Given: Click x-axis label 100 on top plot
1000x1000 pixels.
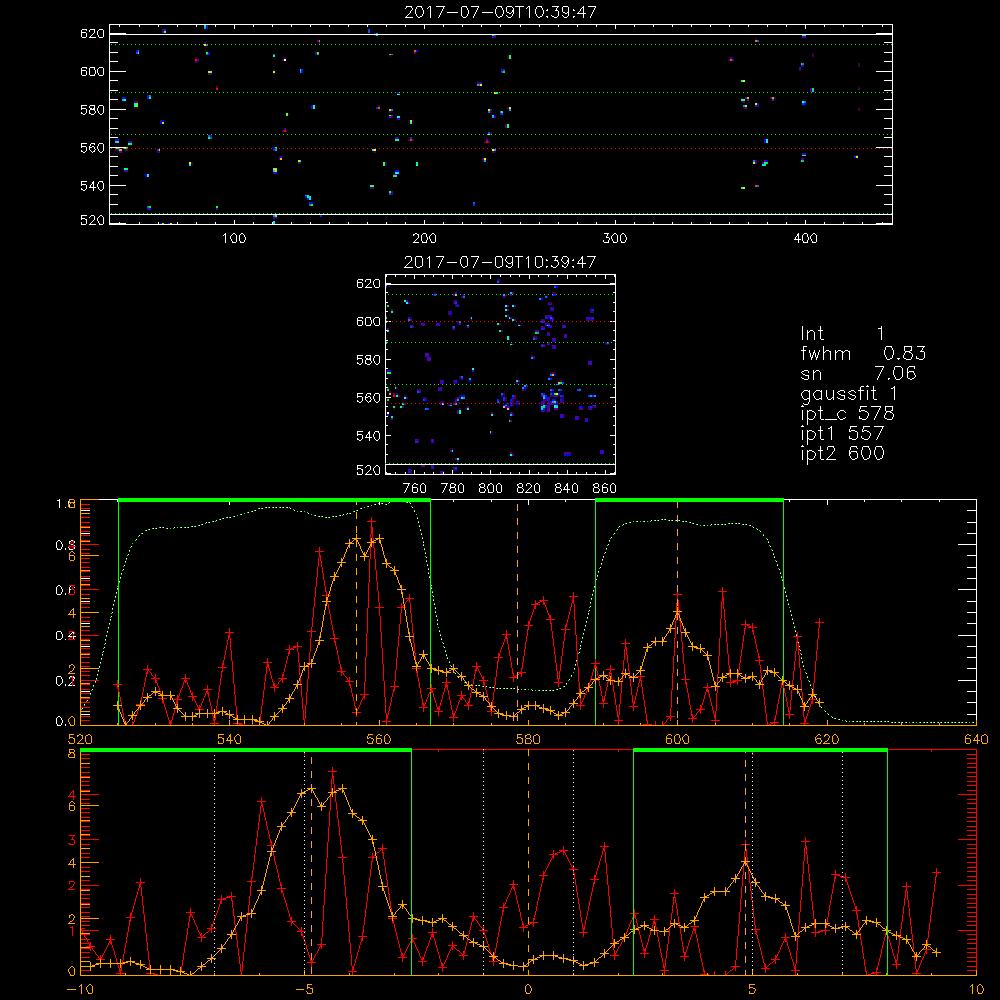Looking at the screenshot, I should [x=234, y=239].
